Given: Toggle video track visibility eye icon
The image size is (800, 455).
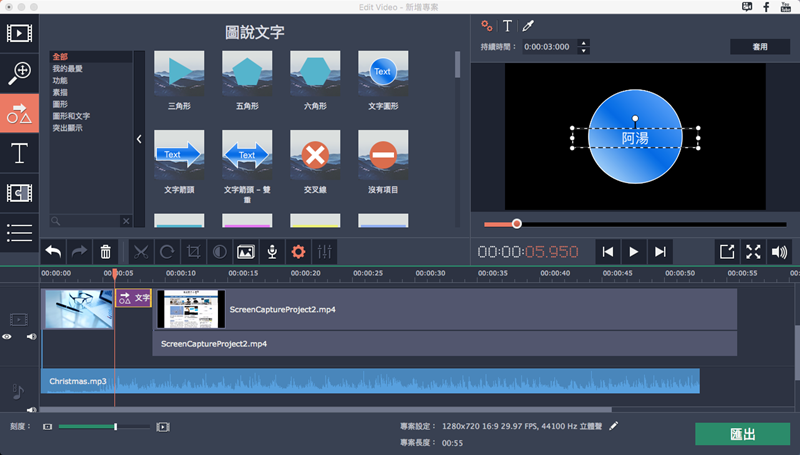Looking at the screenshot, I should tap(7, 337).
